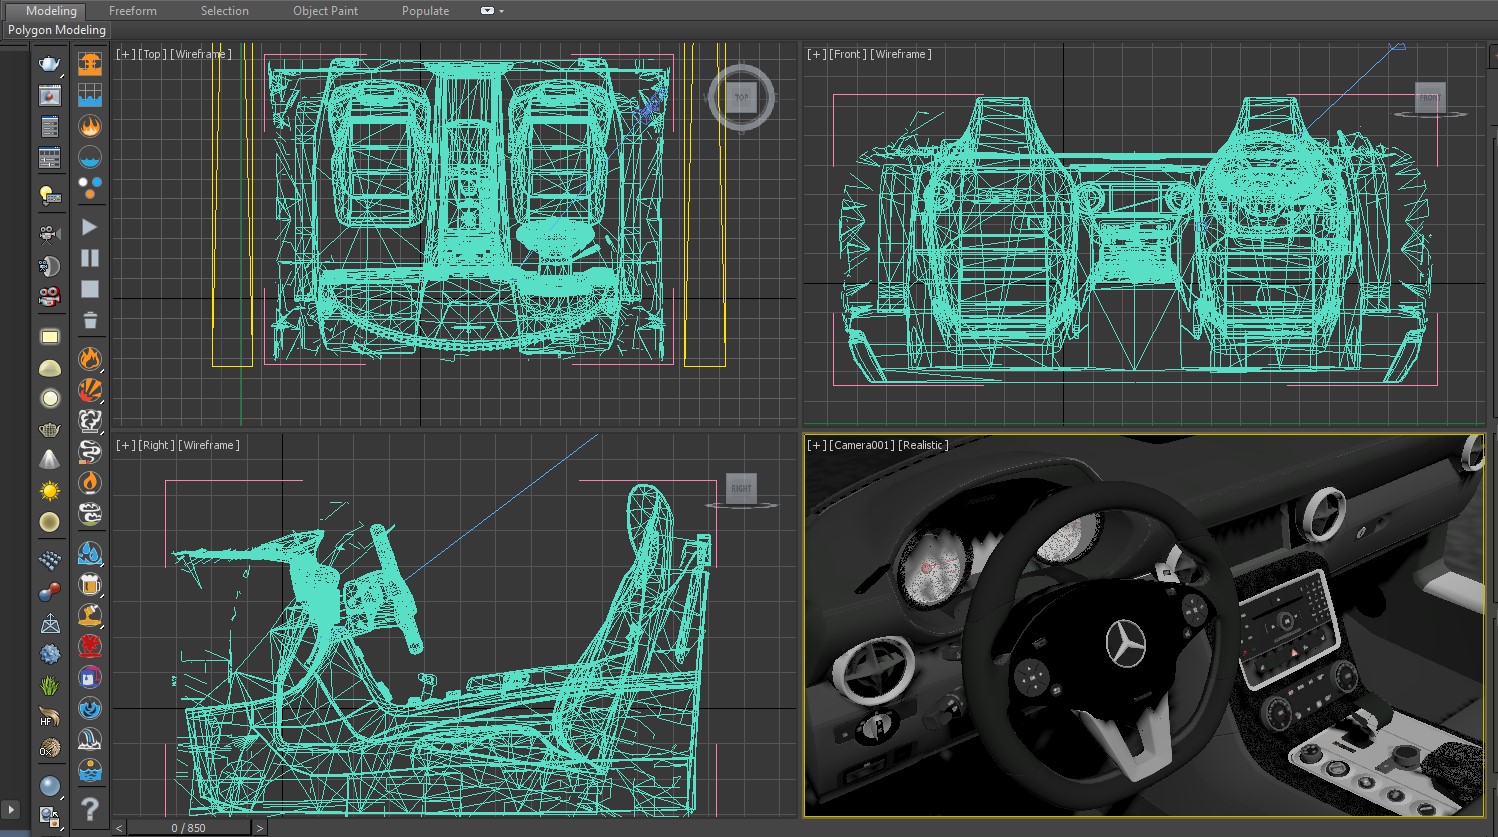
Task: Click the Phoenix liquid simulator grid icon
Action: pos(90,96)
